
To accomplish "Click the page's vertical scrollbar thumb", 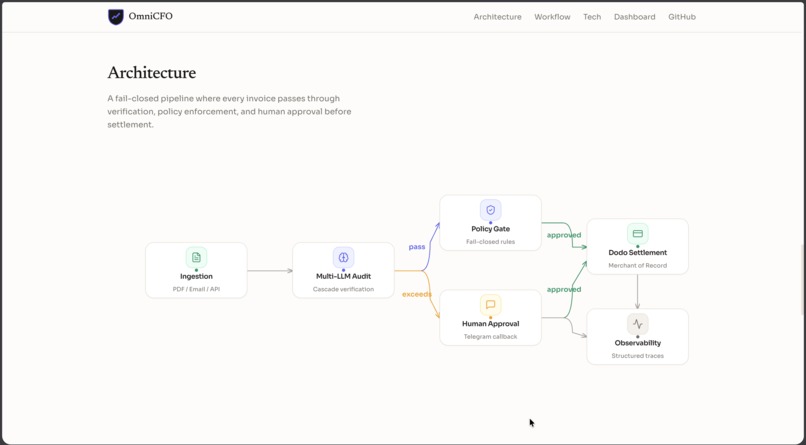I will pos(803,280).
